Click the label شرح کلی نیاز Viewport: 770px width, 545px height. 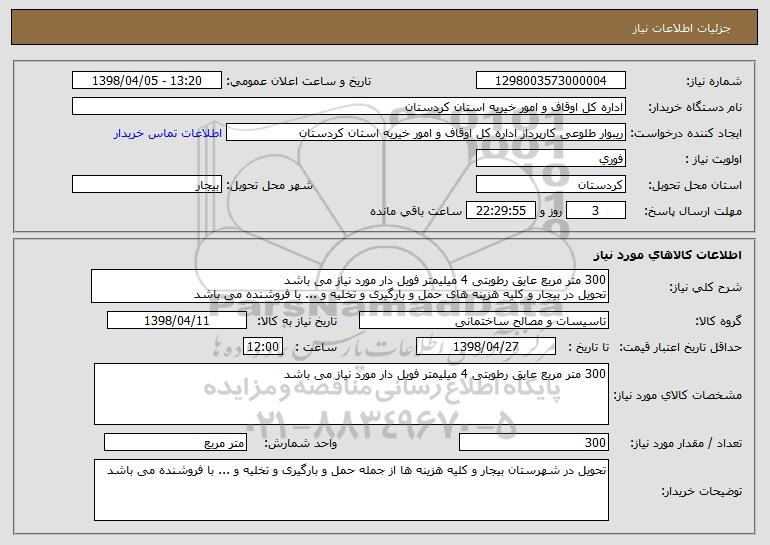pyautogui.click(x=706, y=287)
